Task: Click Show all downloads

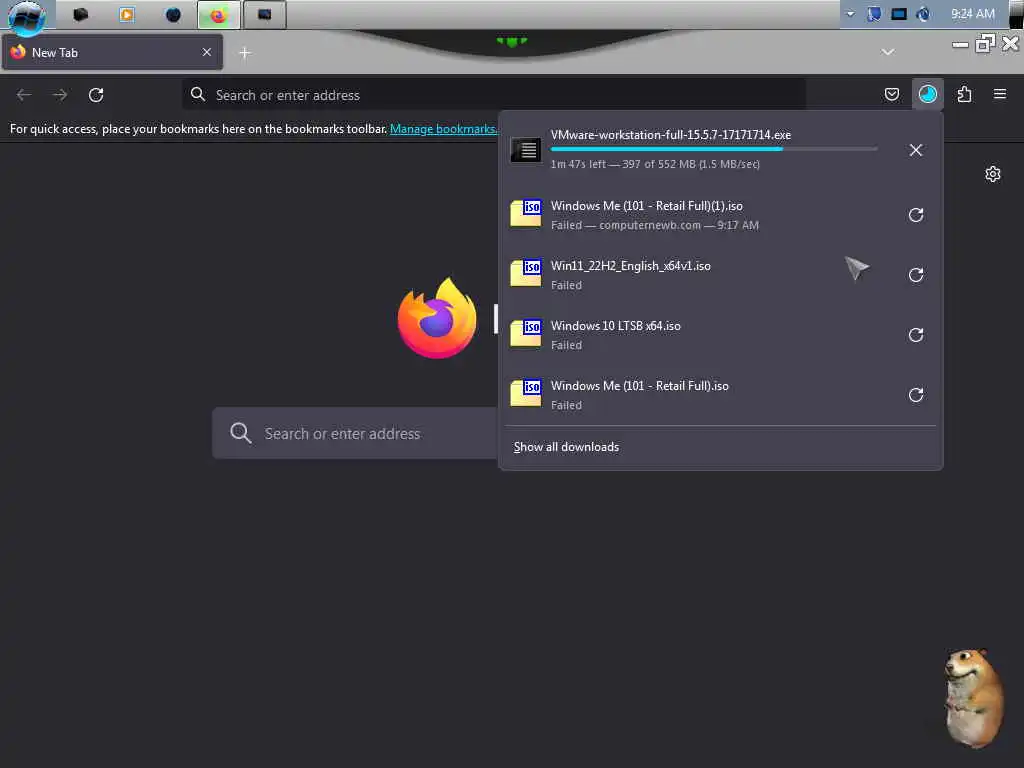Action: [x=566, y=447]
